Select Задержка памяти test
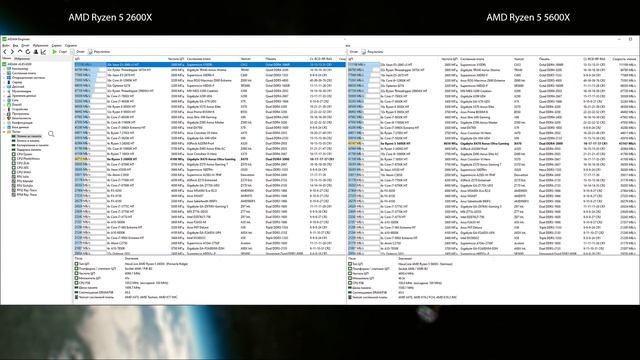 pyautogui.click(x=26, y=150)
